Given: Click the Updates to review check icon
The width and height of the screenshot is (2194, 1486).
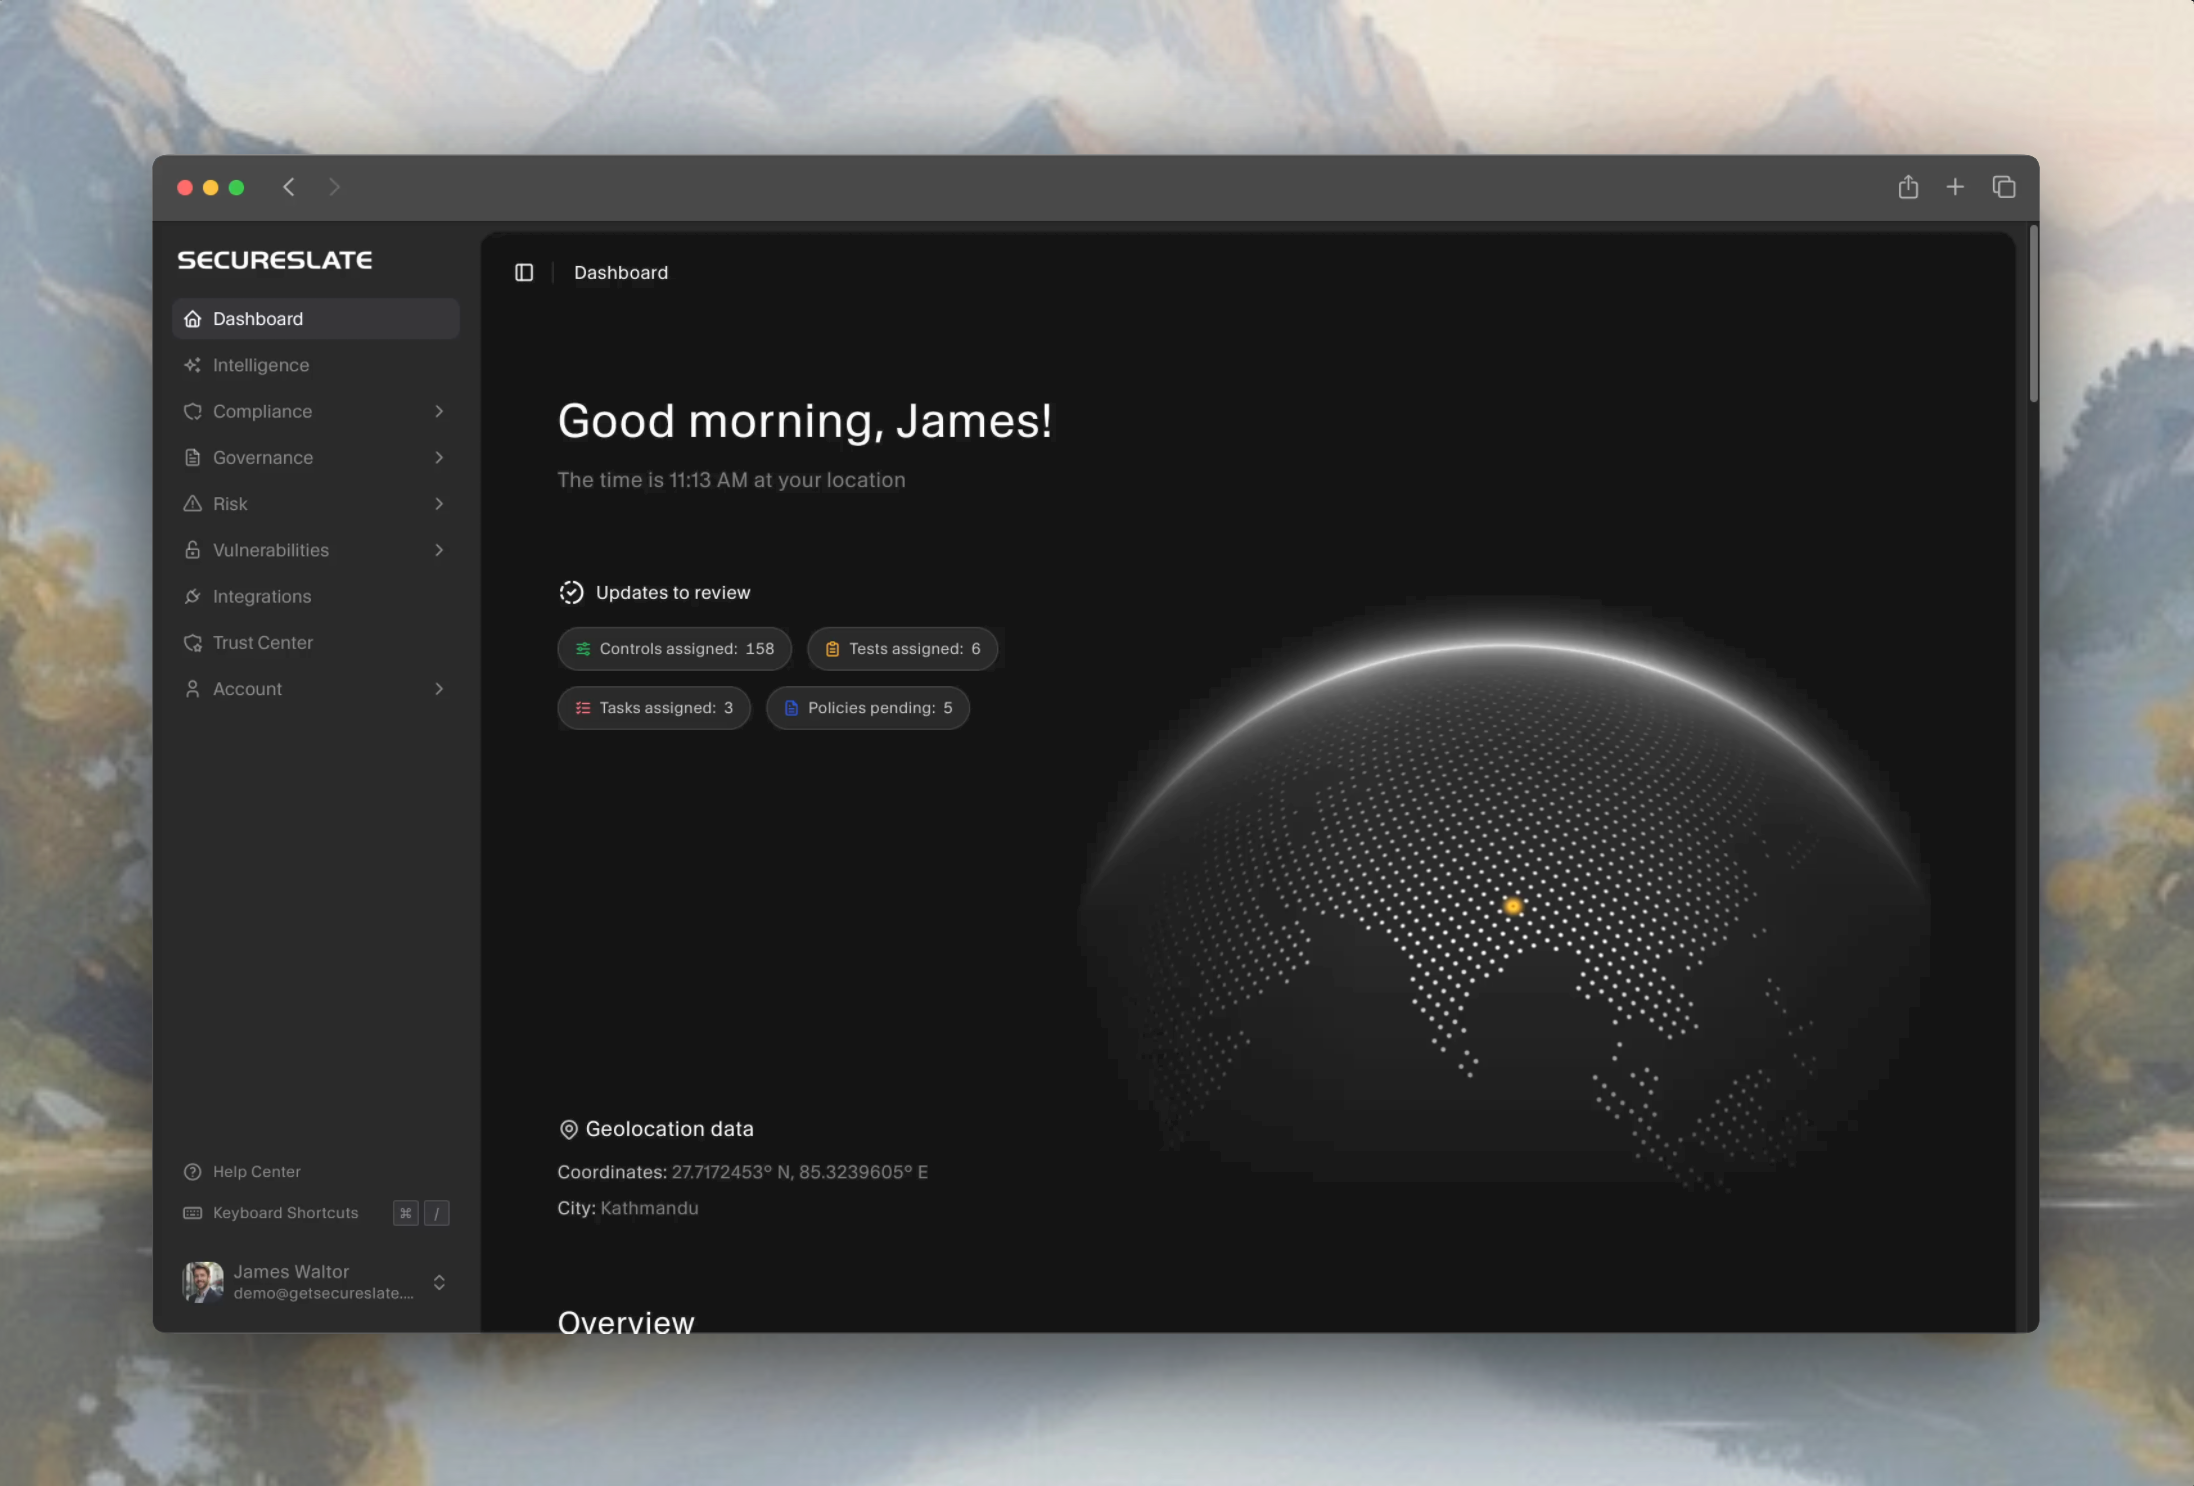Looking at the screenshot, I should click(571, 593).
